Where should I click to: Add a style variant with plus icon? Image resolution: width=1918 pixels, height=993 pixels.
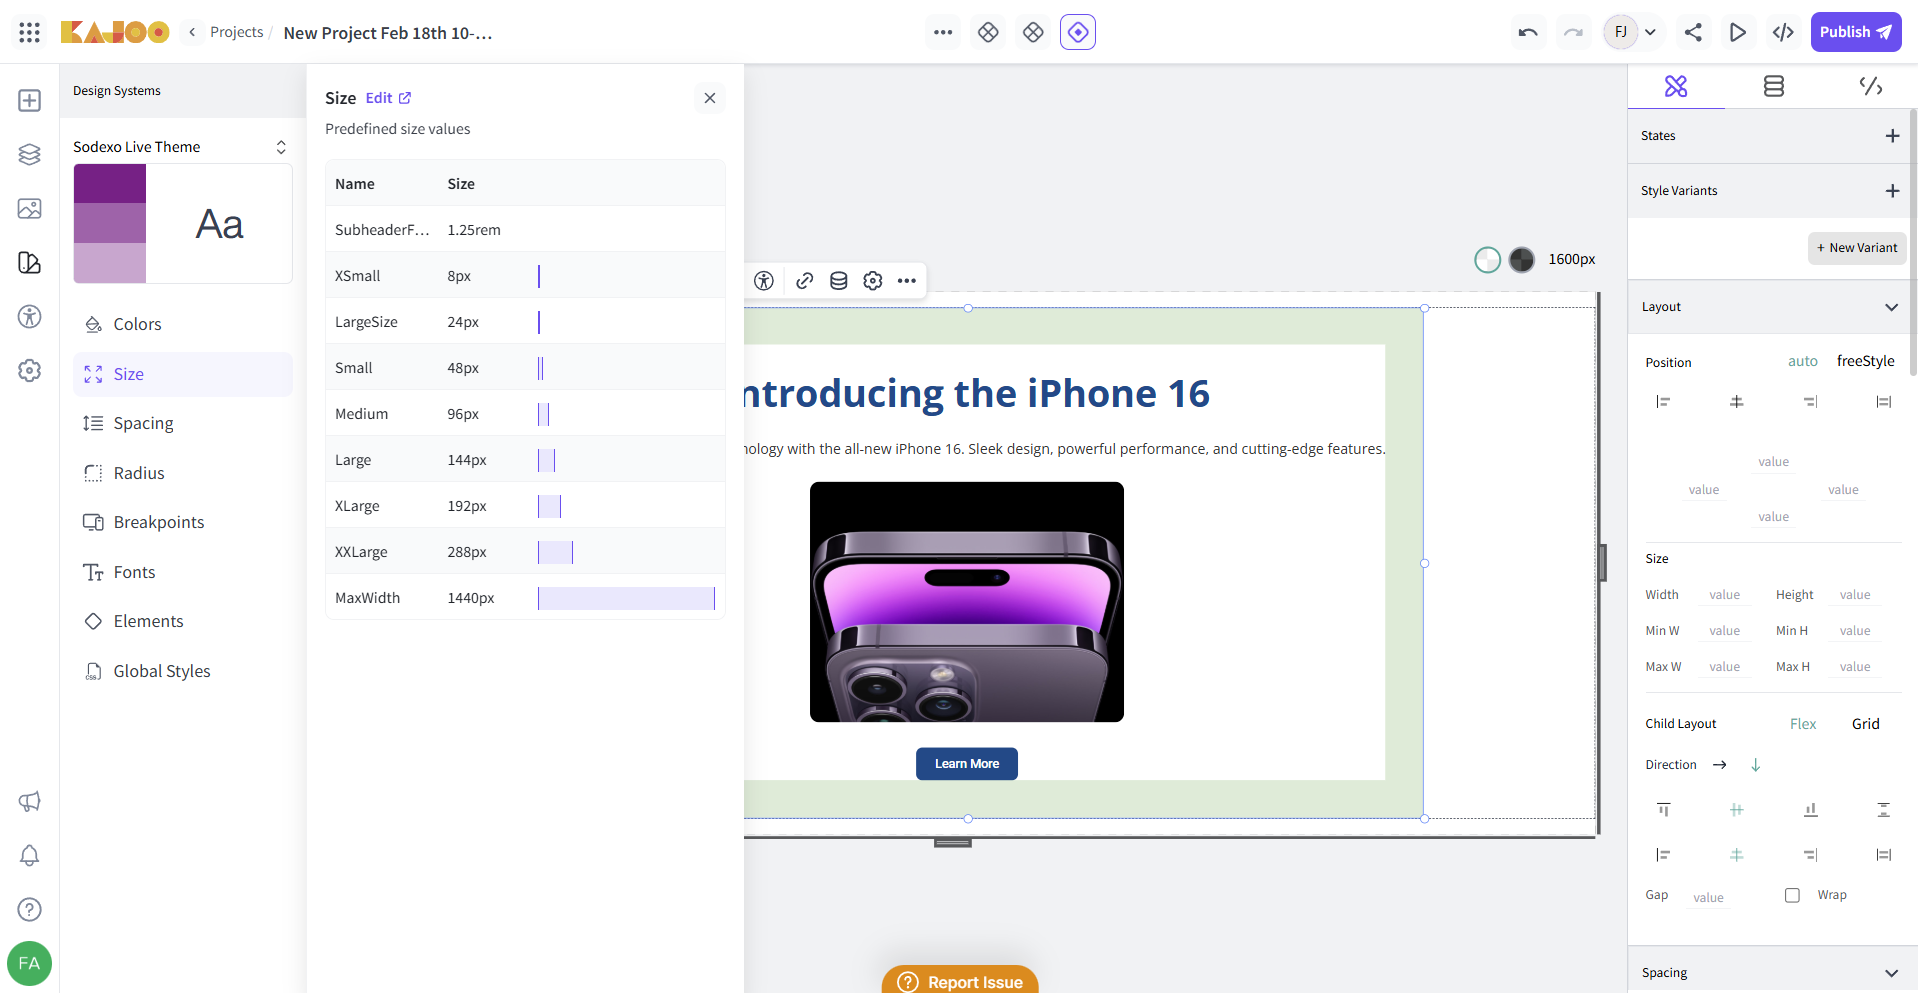pyautogui.click(x=1892, y=191)
